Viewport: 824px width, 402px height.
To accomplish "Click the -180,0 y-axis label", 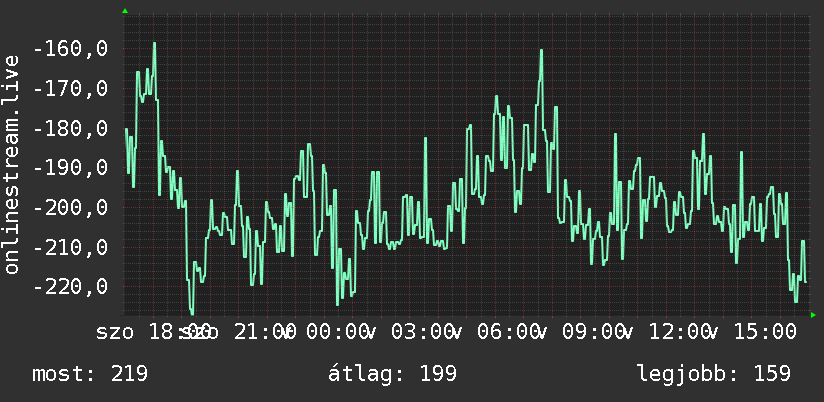I will pos(70,128).
